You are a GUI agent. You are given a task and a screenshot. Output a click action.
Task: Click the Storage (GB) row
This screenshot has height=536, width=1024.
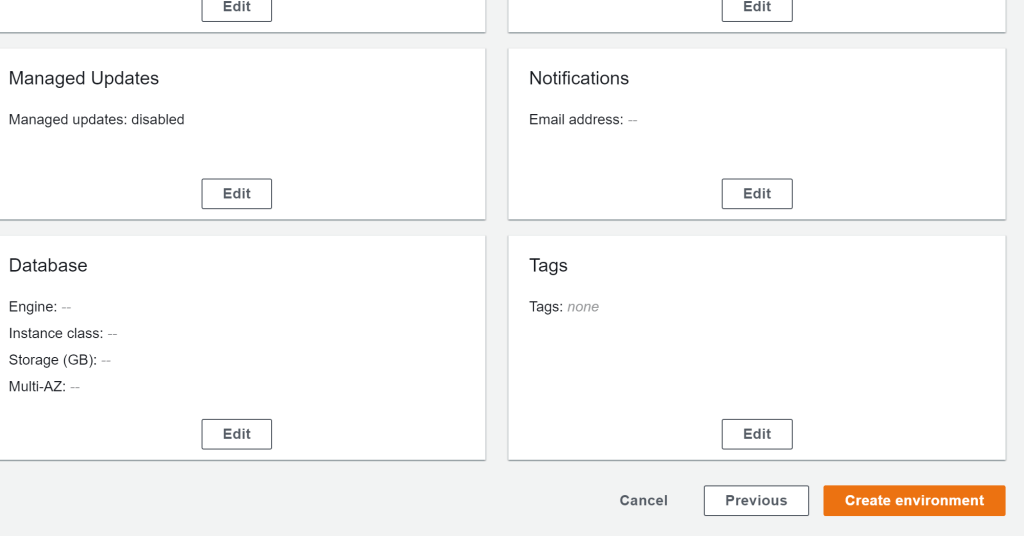[x=59, y=360]
